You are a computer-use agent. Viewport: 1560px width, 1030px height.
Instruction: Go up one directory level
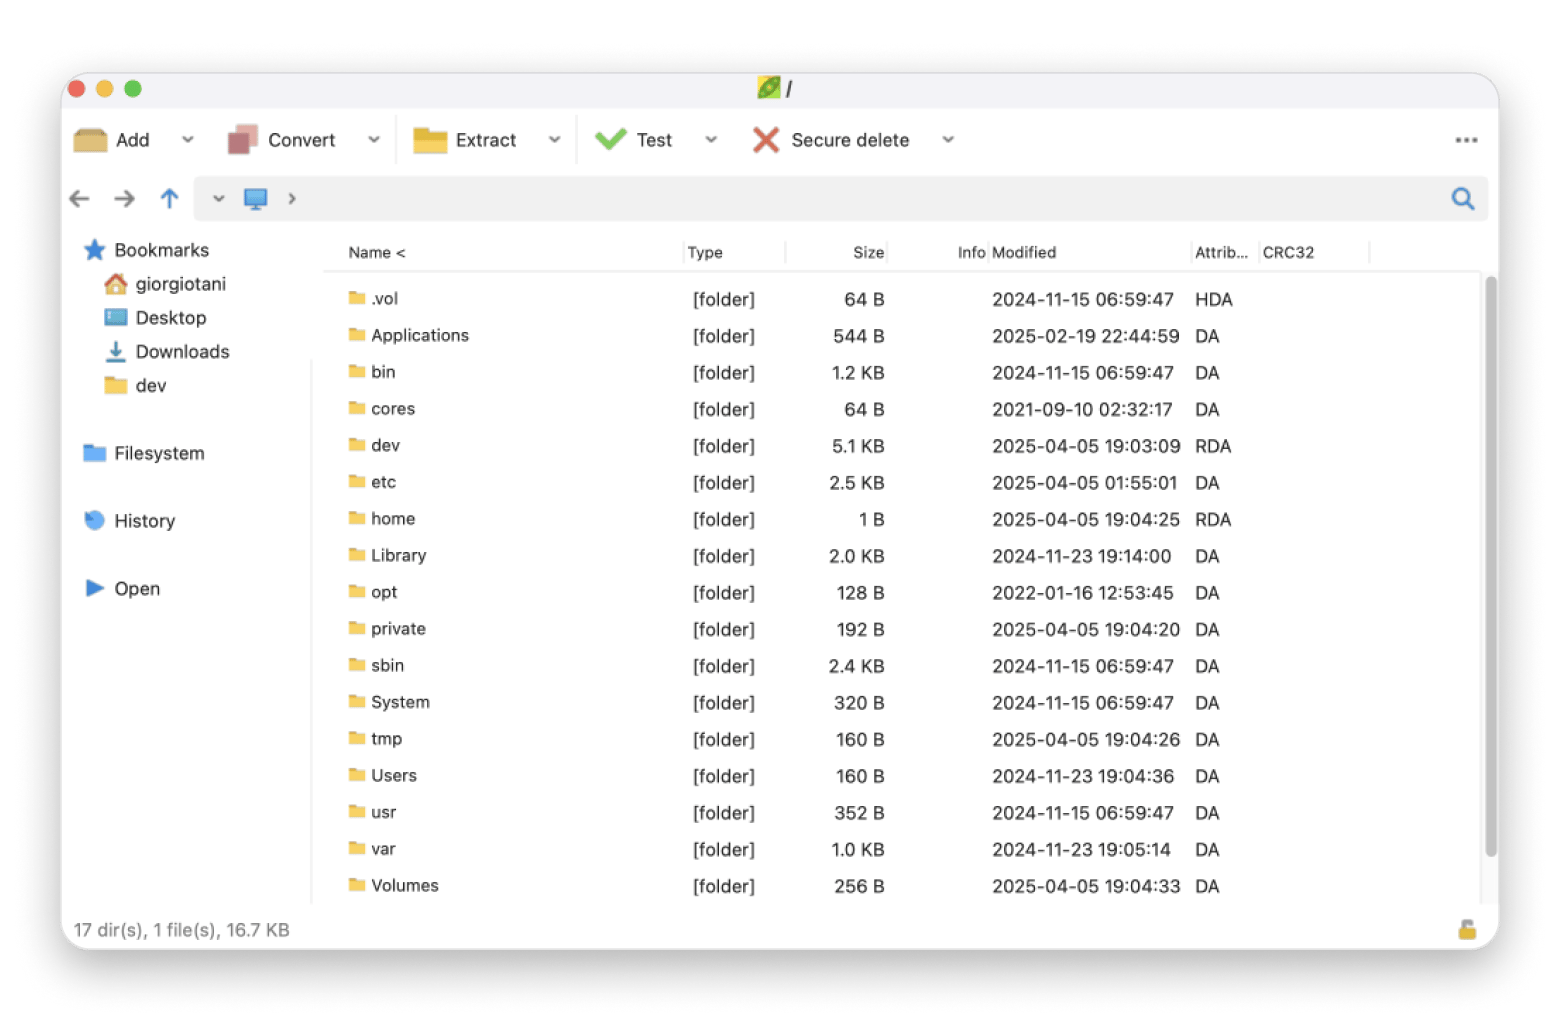[169, 199]
